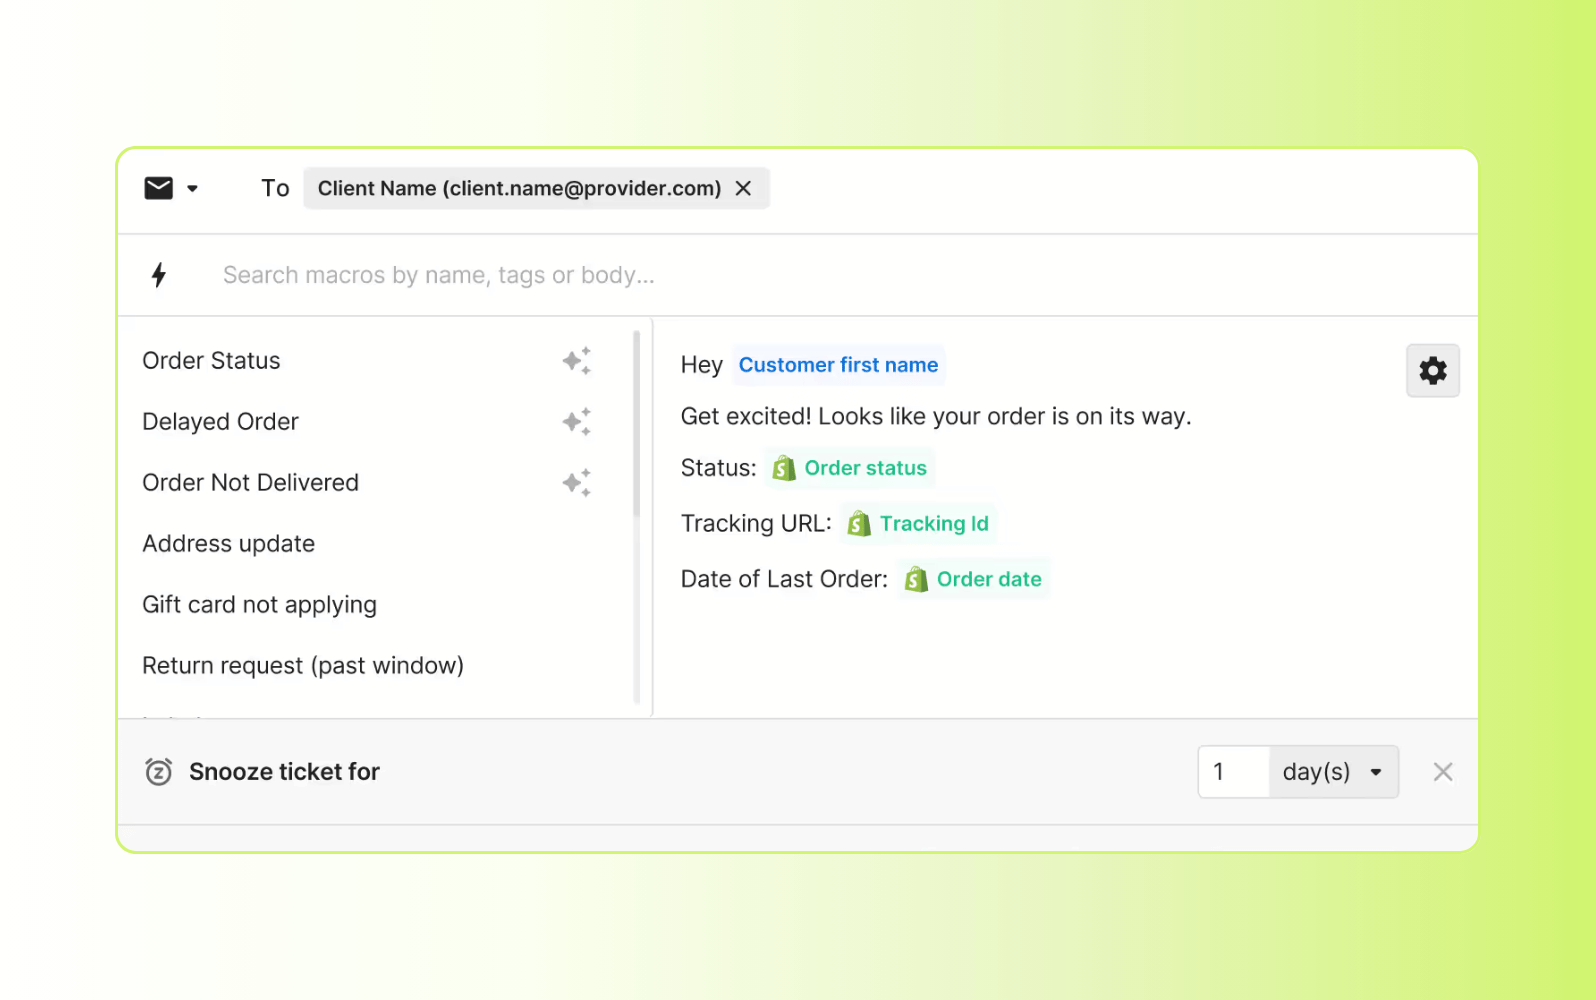Click the 'Status:' label text
This screenshot has width=1596, height=1000.
pyautogui.click(x=718, y=468)
